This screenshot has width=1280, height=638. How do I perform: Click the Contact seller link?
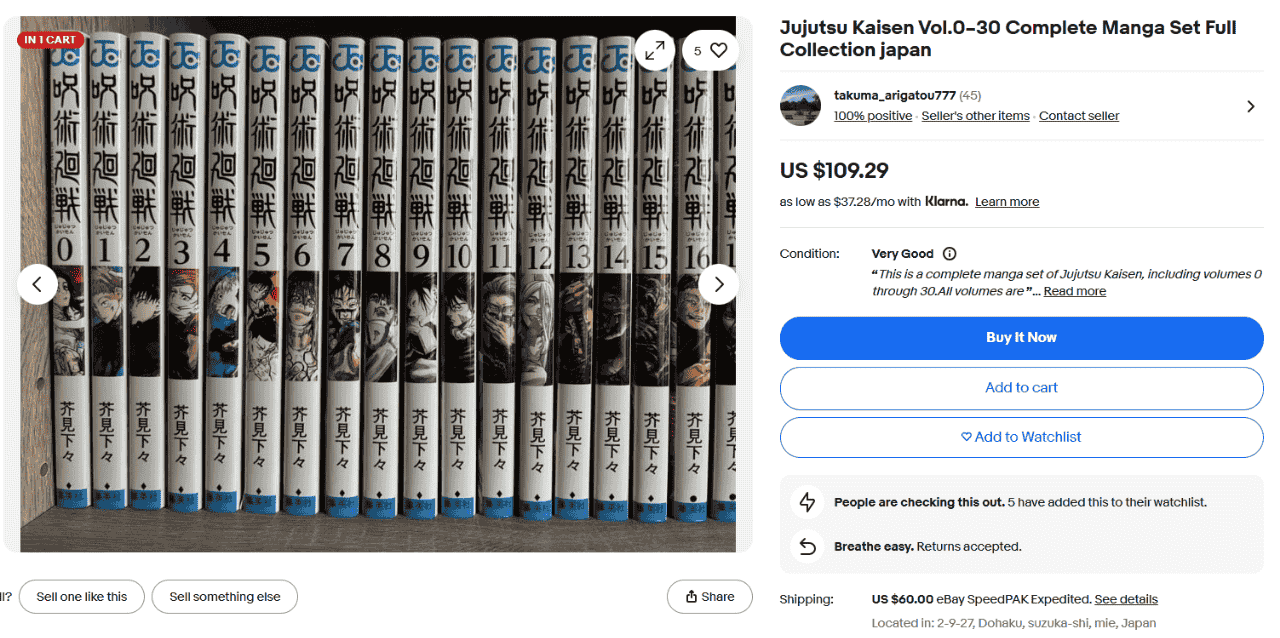(1078, 116)
